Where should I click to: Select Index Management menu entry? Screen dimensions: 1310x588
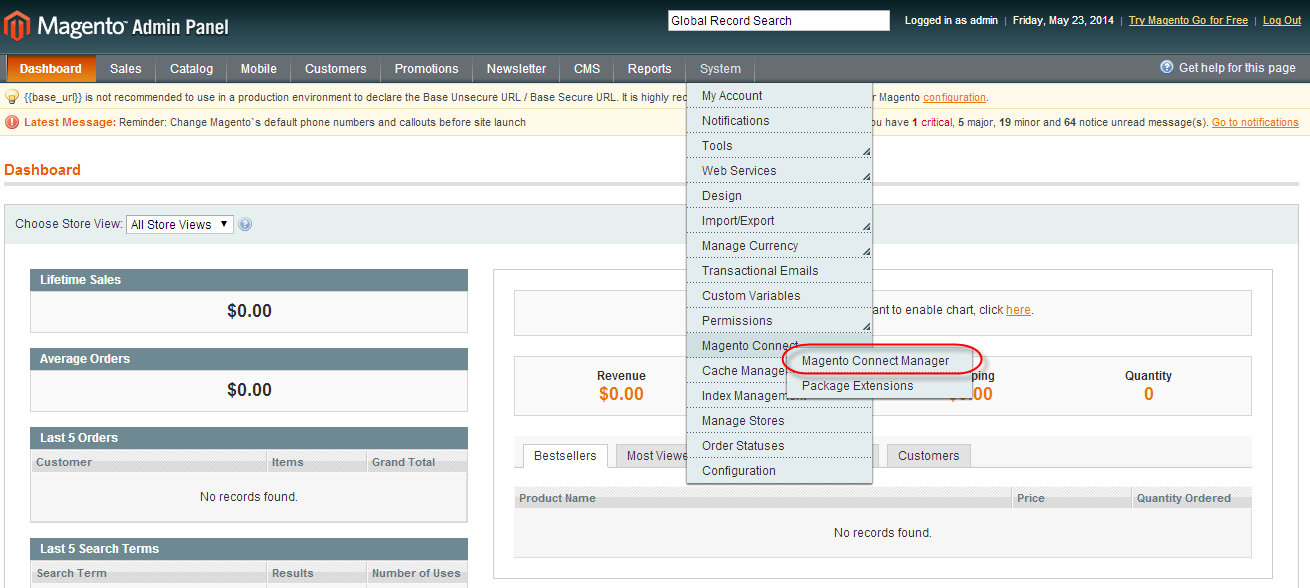coord(743,396)
